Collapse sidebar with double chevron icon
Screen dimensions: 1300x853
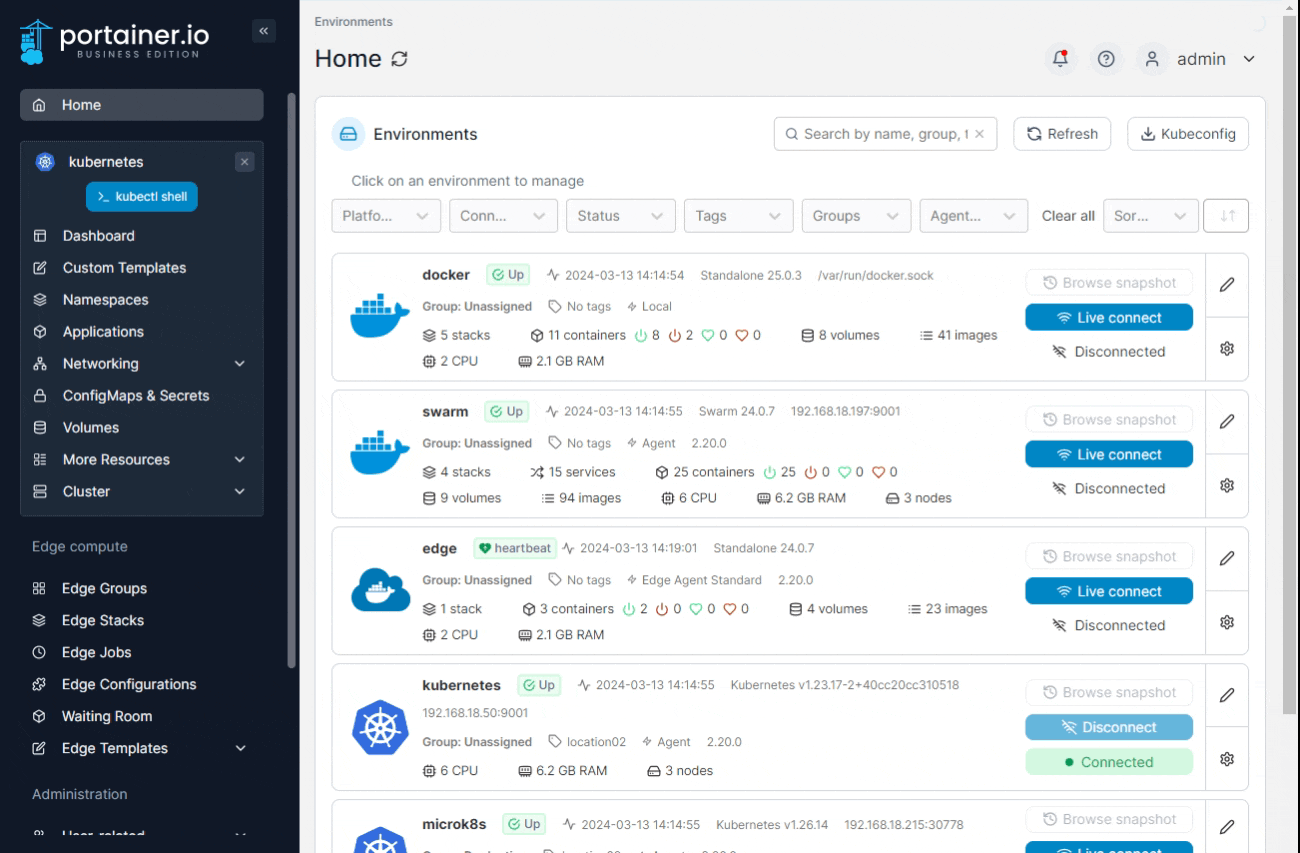264,31
